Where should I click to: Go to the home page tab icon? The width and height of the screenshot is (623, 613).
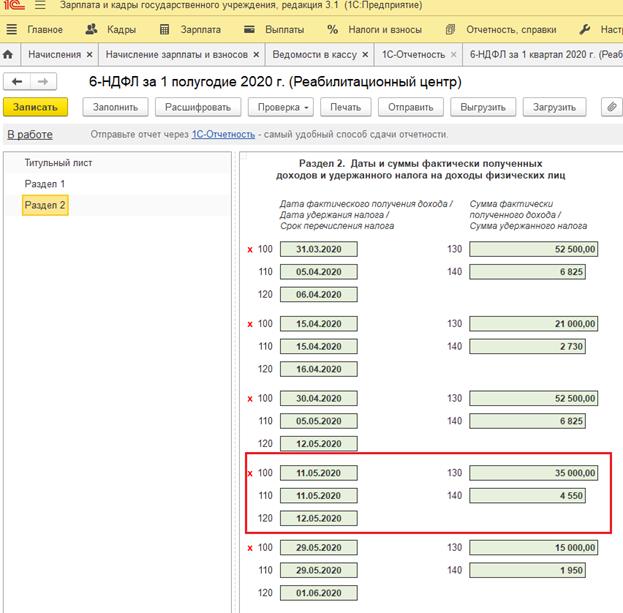coord(9,53)
